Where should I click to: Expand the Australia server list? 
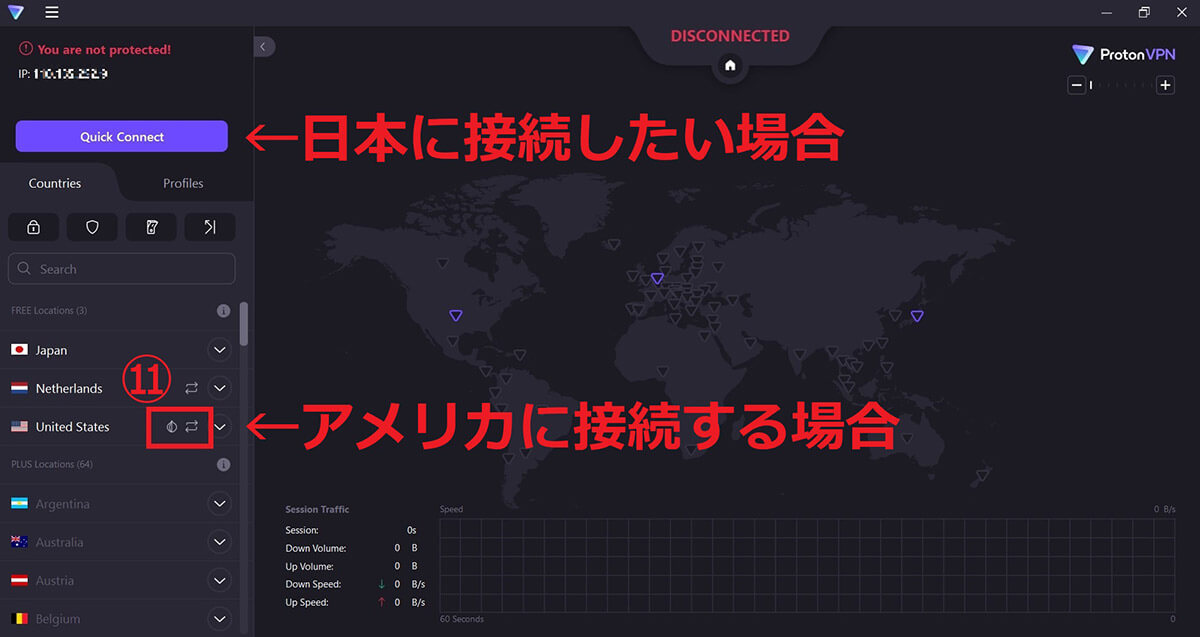tap(219, 542)
